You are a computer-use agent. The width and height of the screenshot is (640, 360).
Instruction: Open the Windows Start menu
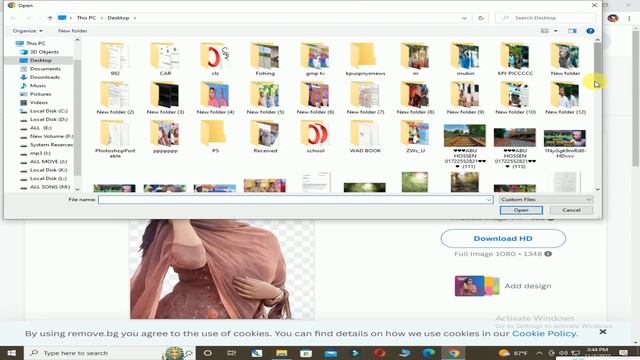[11, 353]
